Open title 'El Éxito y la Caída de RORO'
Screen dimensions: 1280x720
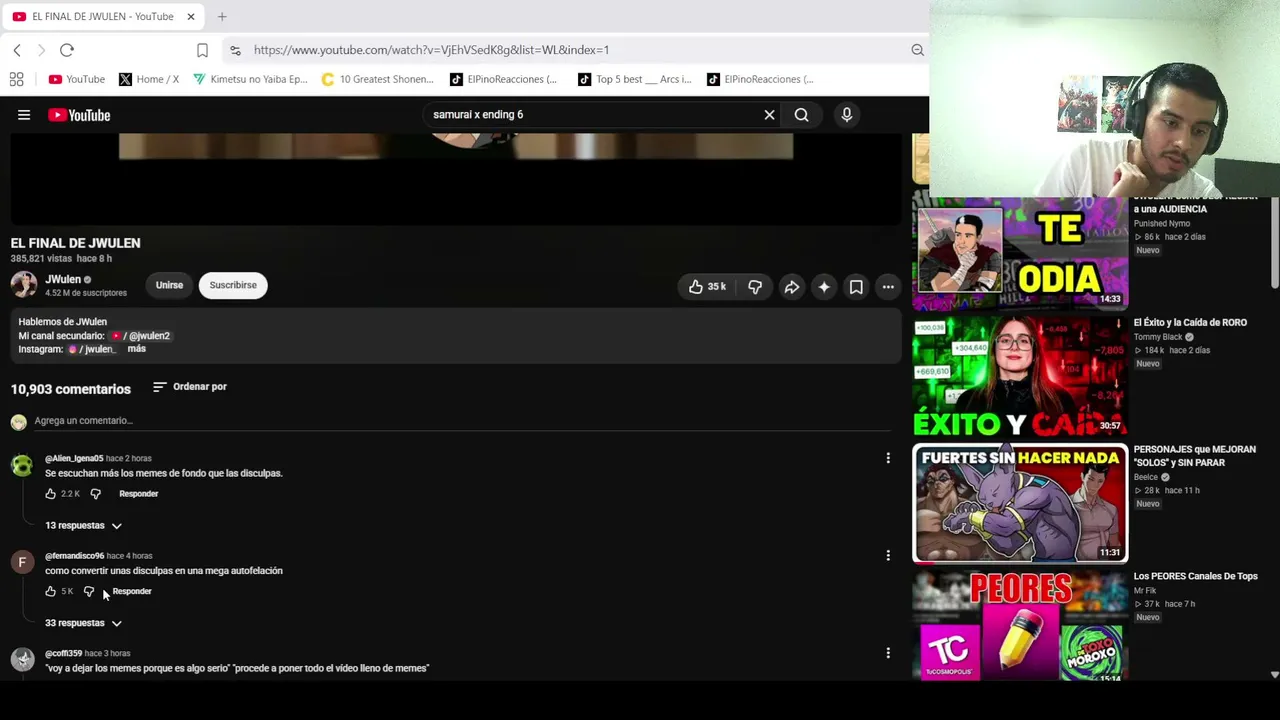click(1190, 323)
